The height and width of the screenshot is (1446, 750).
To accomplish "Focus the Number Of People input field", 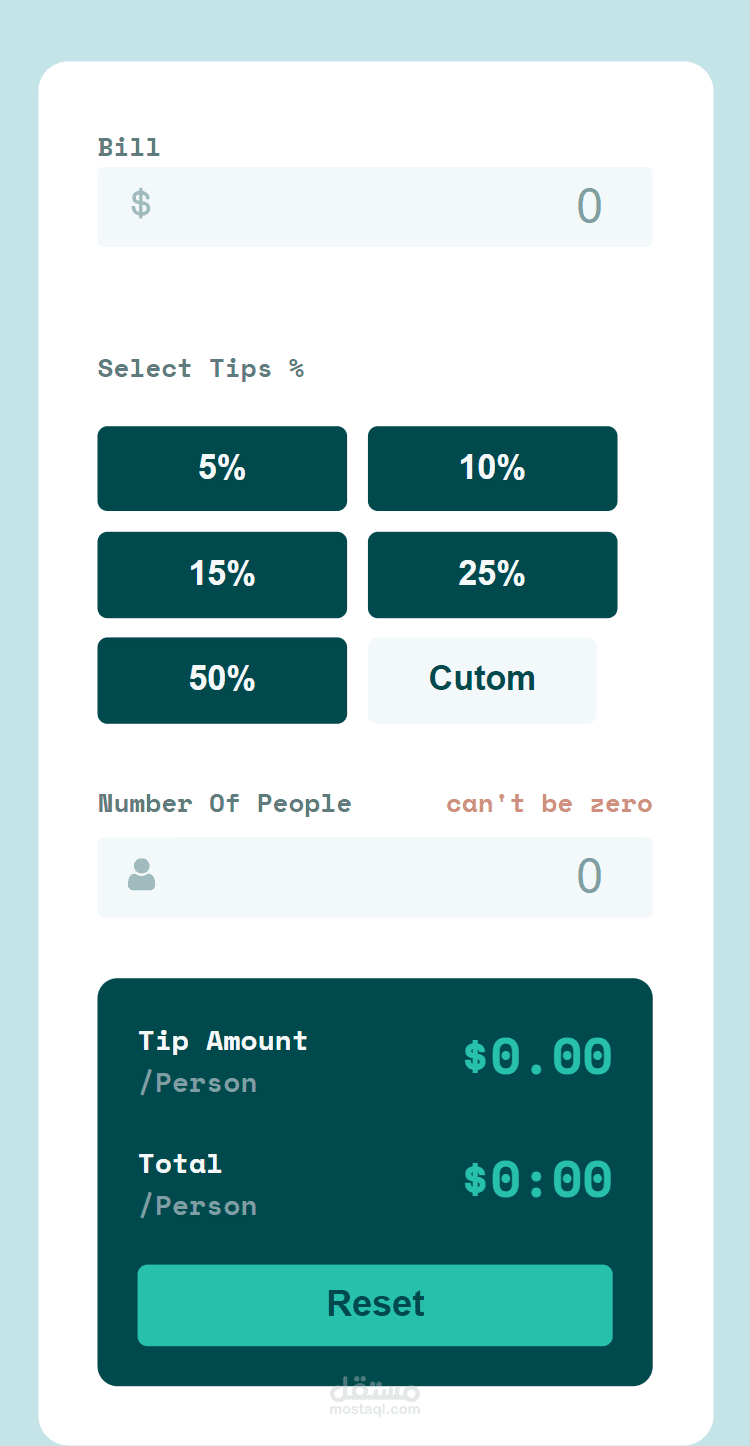I will pyautogui.click(x=400, y=877).
